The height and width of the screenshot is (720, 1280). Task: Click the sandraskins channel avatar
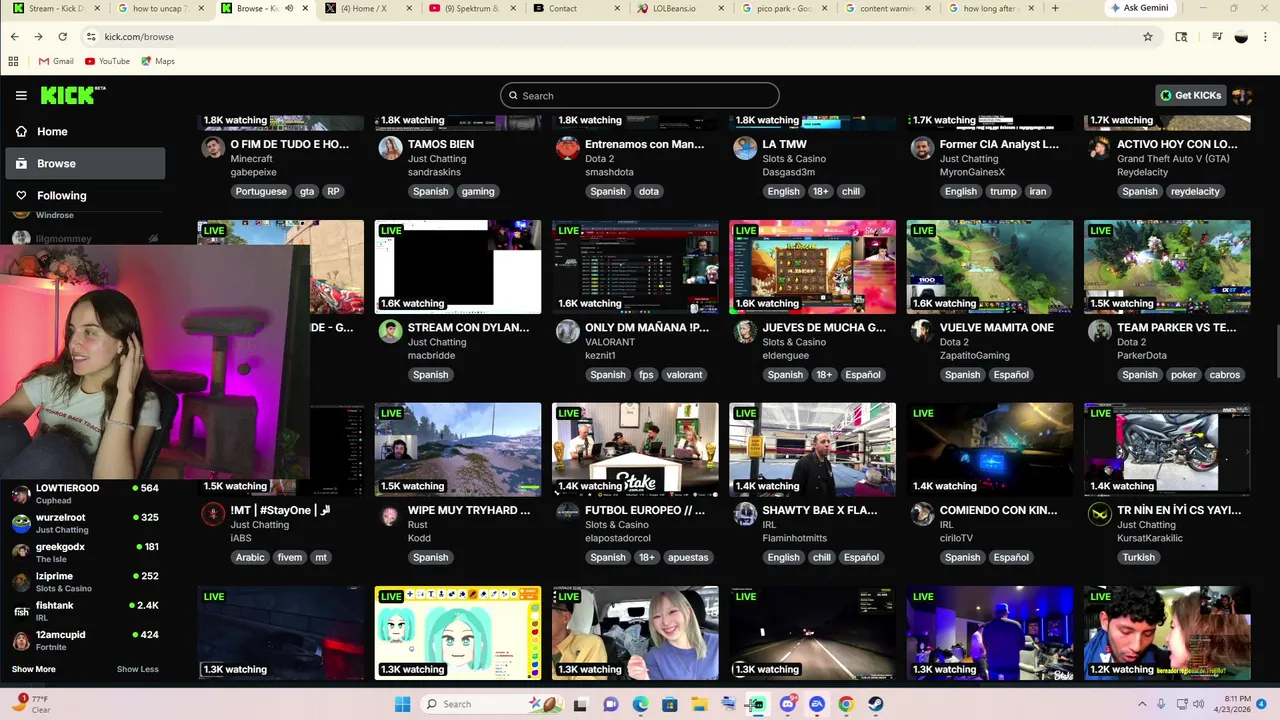[x=390, y=148]
